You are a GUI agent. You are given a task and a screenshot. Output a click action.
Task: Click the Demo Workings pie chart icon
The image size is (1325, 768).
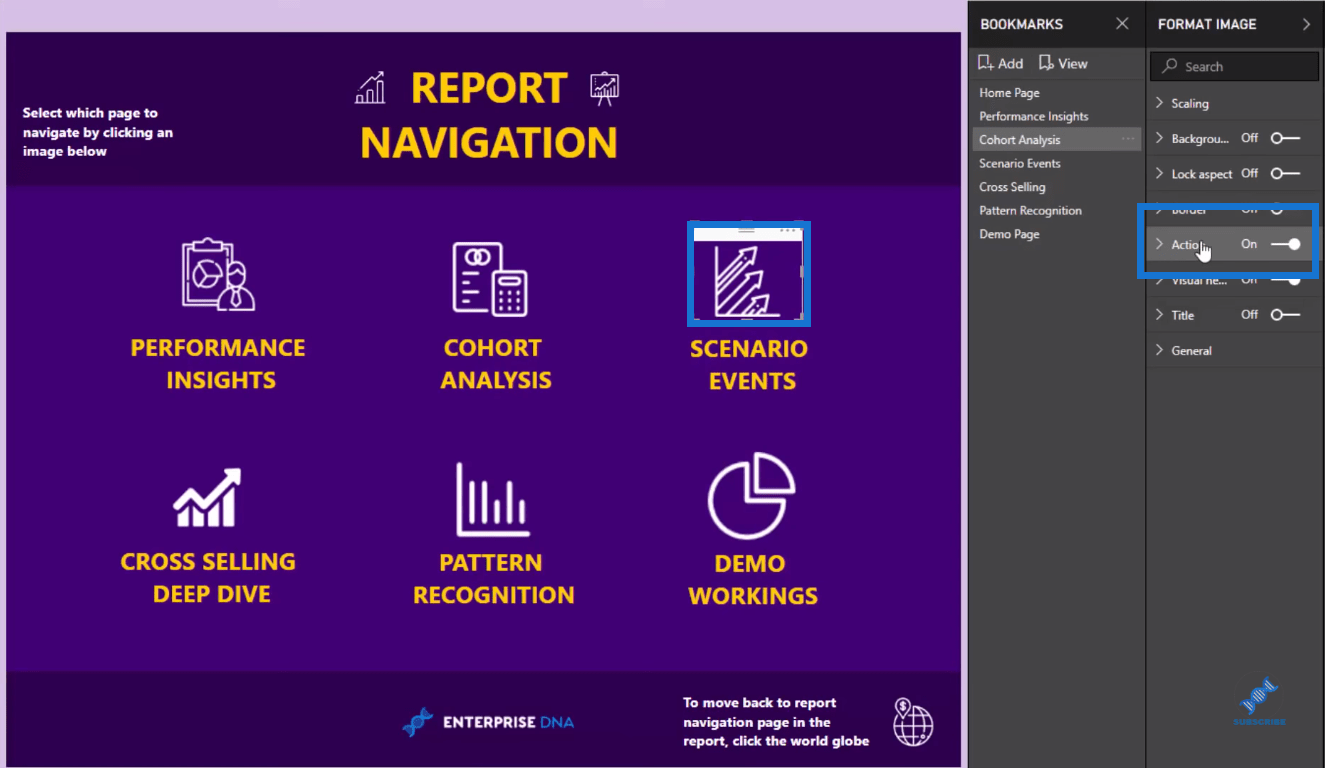pyautogui.click(x=751, y=496)
